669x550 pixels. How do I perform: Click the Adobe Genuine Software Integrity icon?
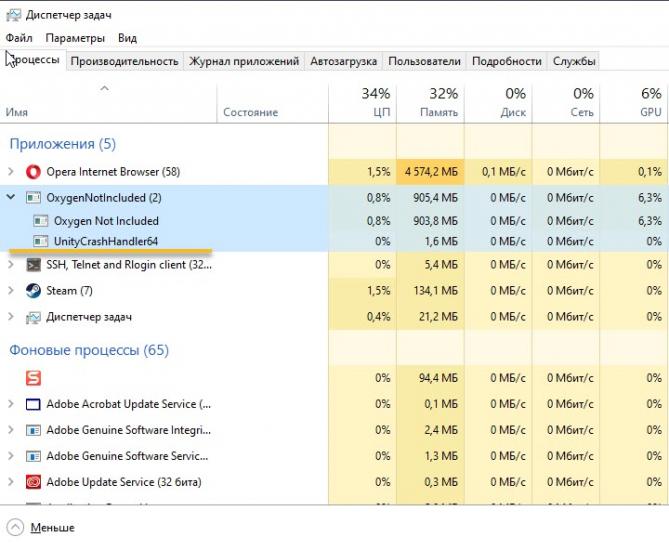point(33,430)
